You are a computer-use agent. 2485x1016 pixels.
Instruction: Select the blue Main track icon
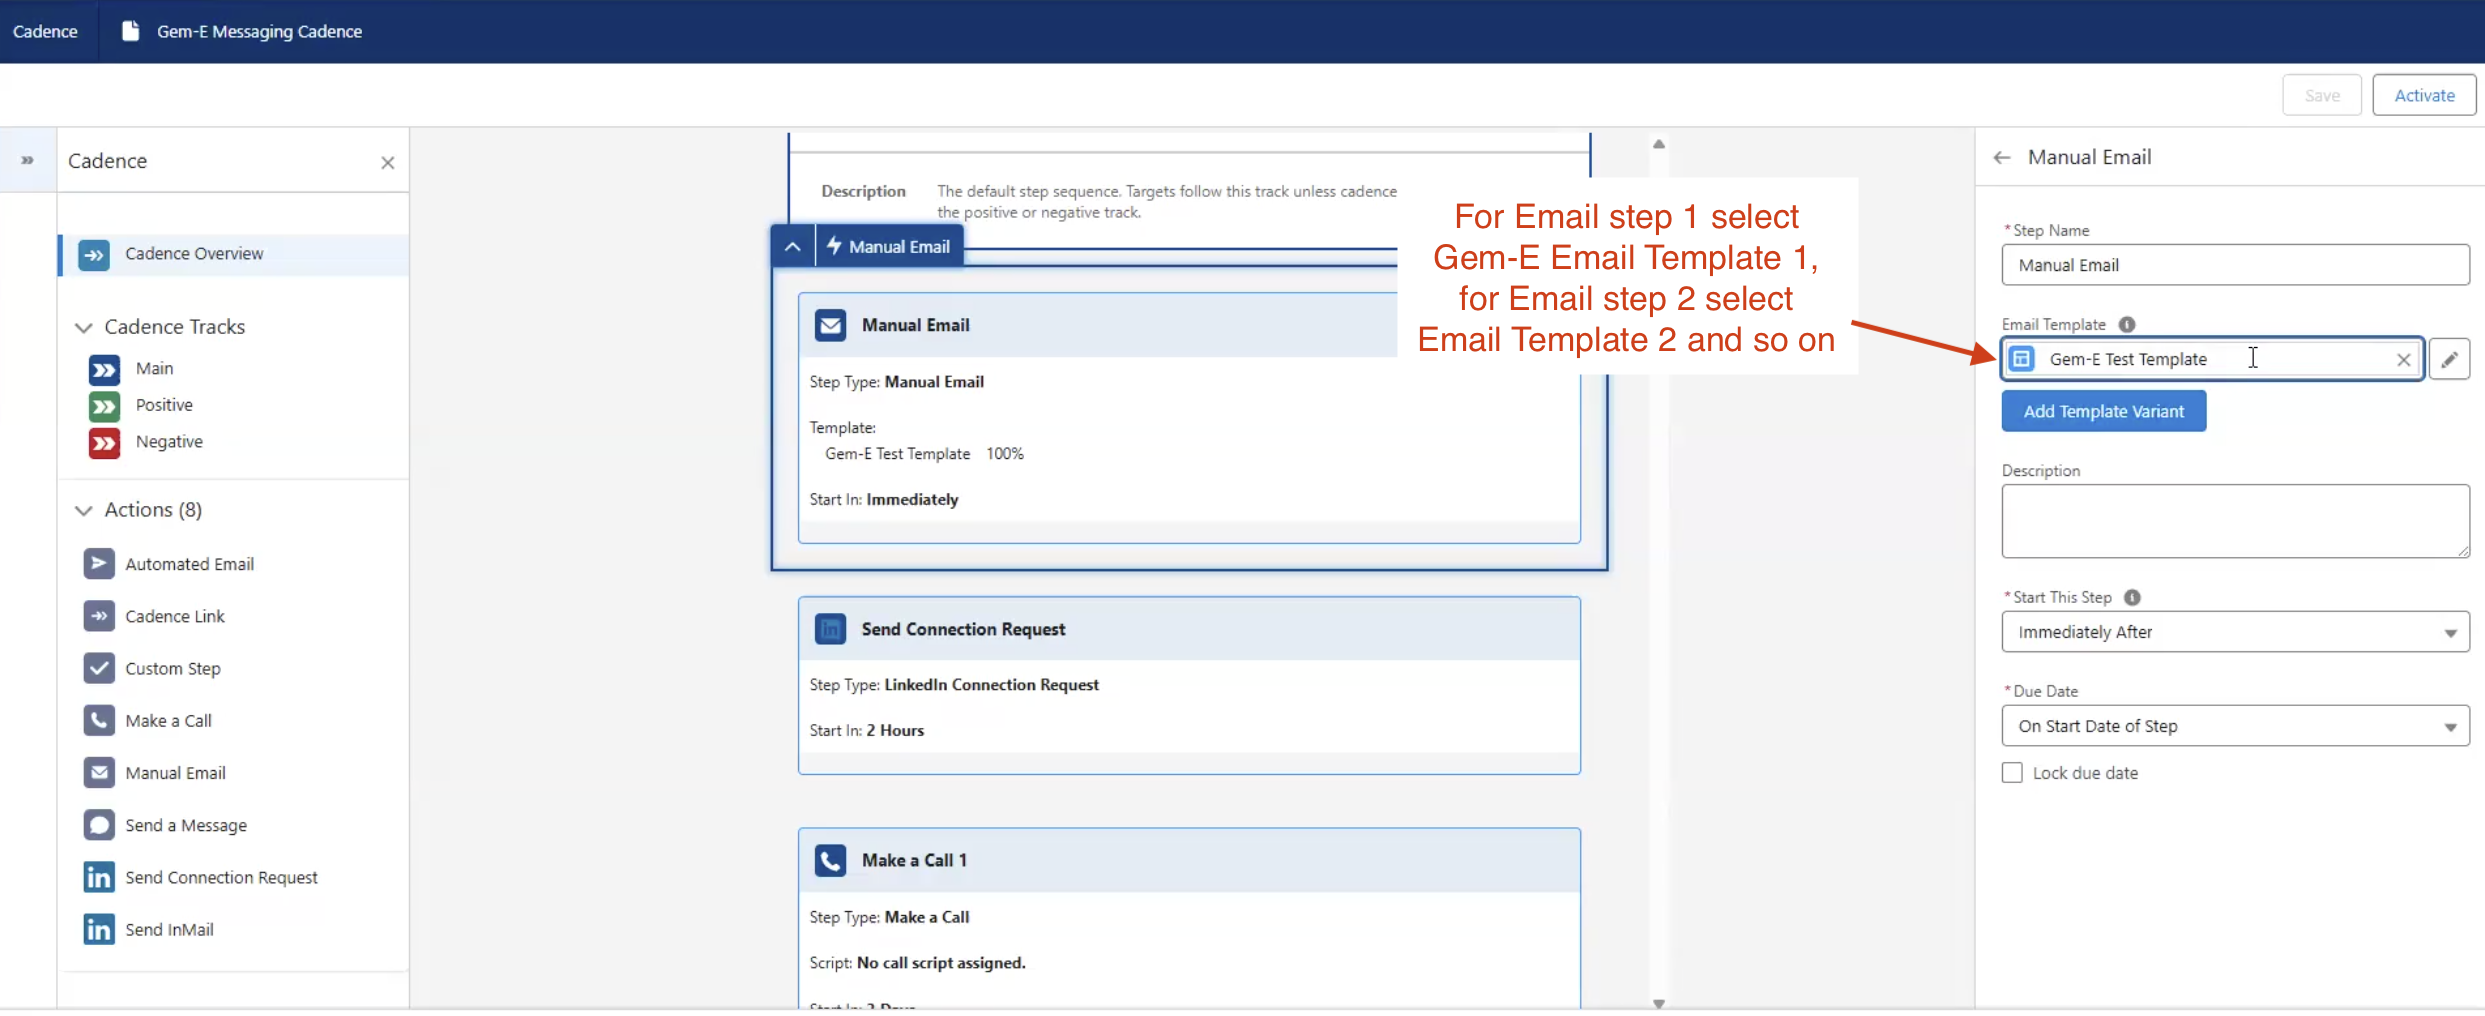click(104, 369)
